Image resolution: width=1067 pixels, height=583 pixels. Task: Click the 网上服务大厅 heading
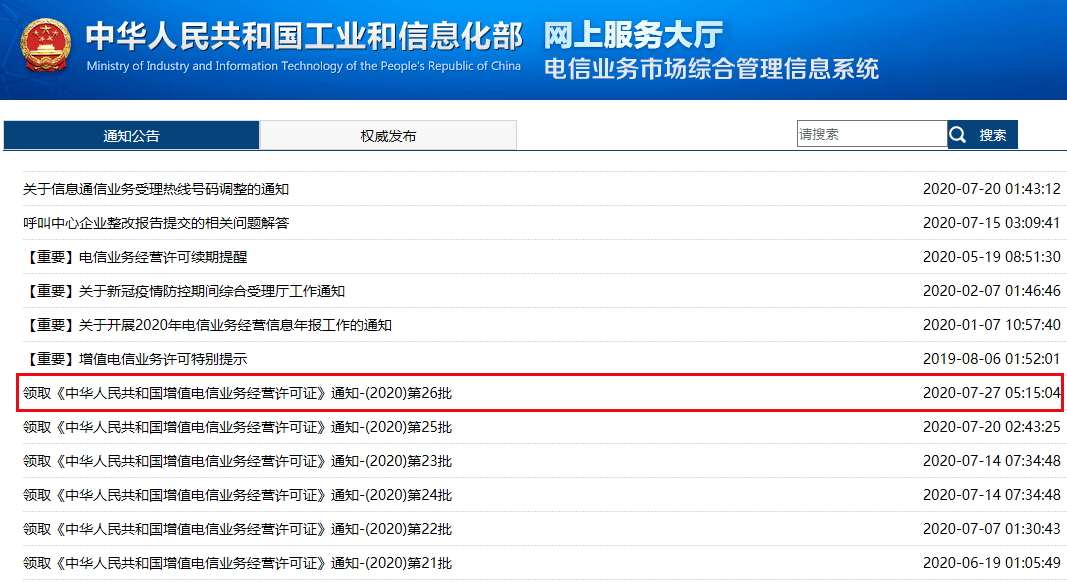tap(633, 35)
